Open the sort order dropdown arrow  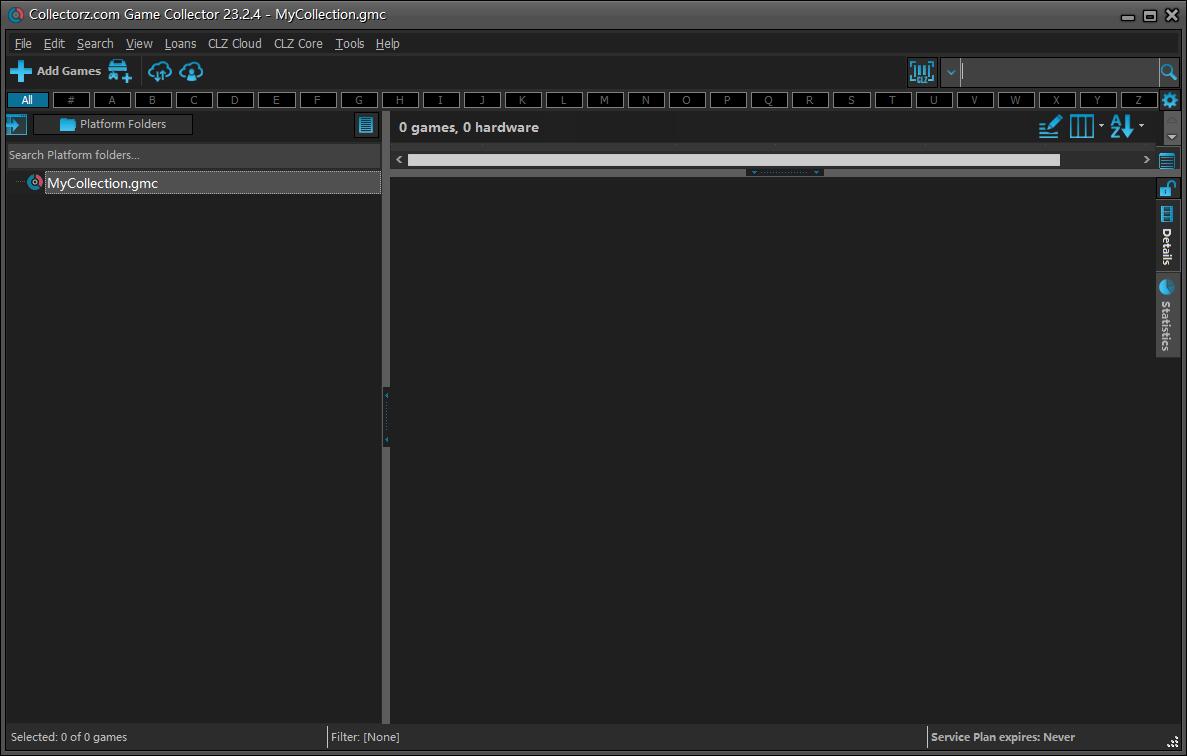coord(1142,126)
